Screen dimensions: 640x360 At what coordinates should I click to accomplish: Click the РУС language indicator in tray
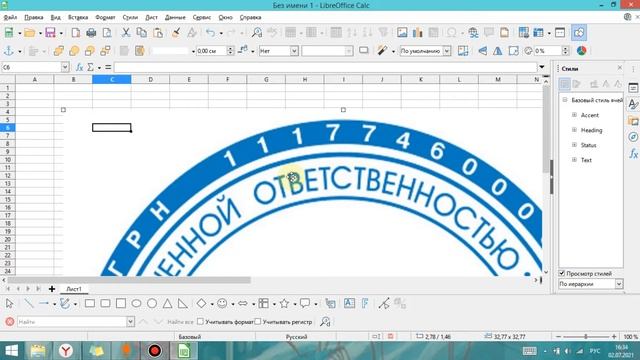click(595, 351)
